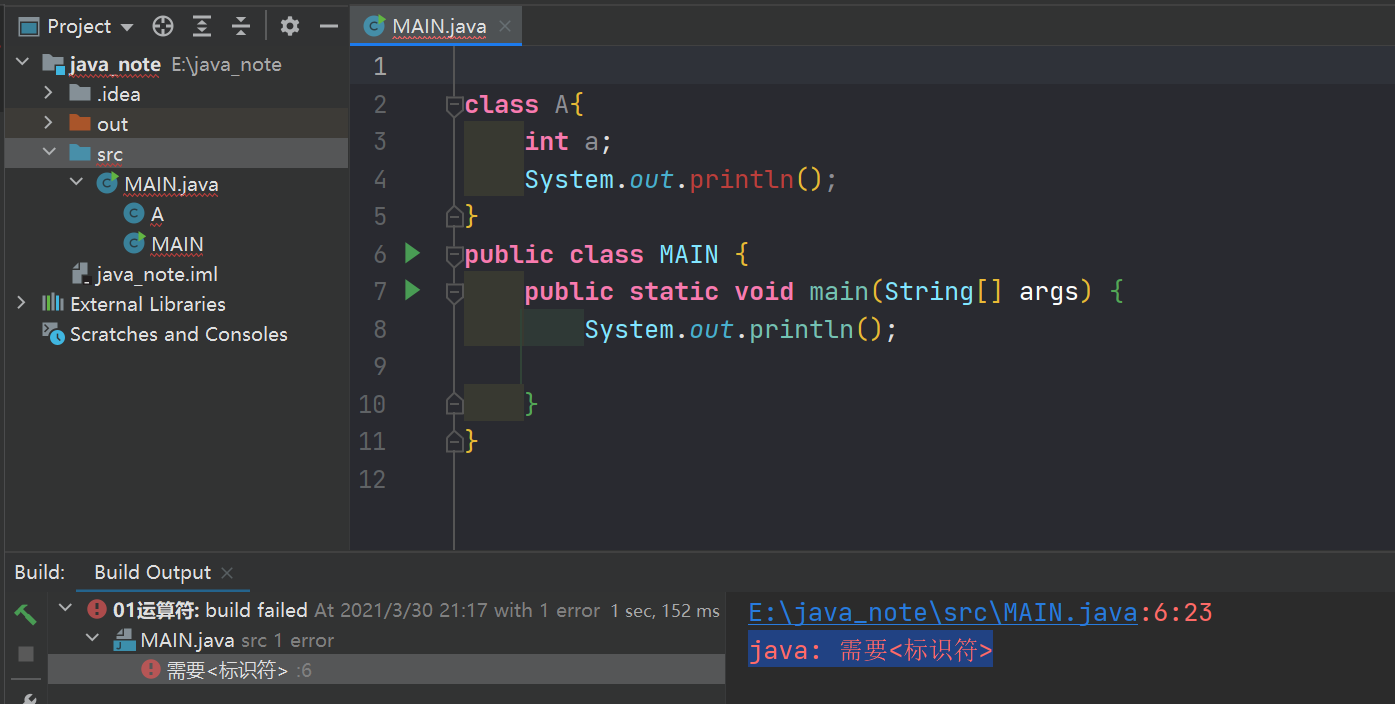This screenshot has height=704, width=1395.
Task: Click the Expand All icon in Project toolbar
Action: pyautogui.click(x=202, y=26)
